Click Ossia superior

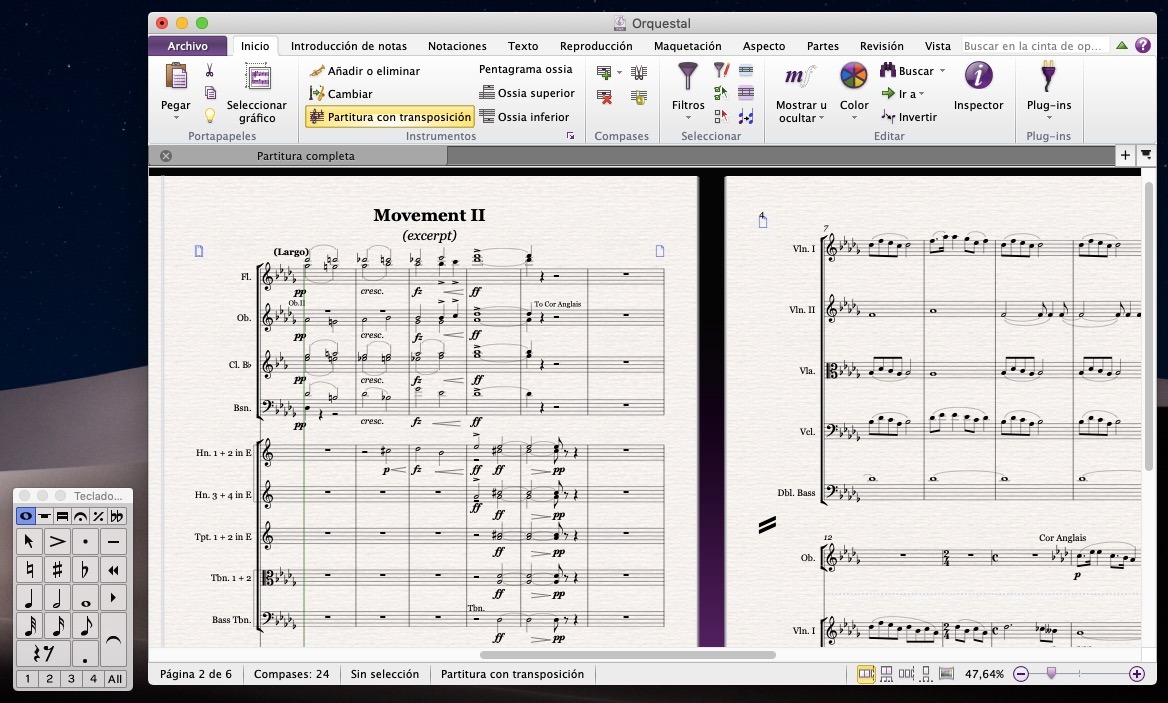[x=527, y=93]
